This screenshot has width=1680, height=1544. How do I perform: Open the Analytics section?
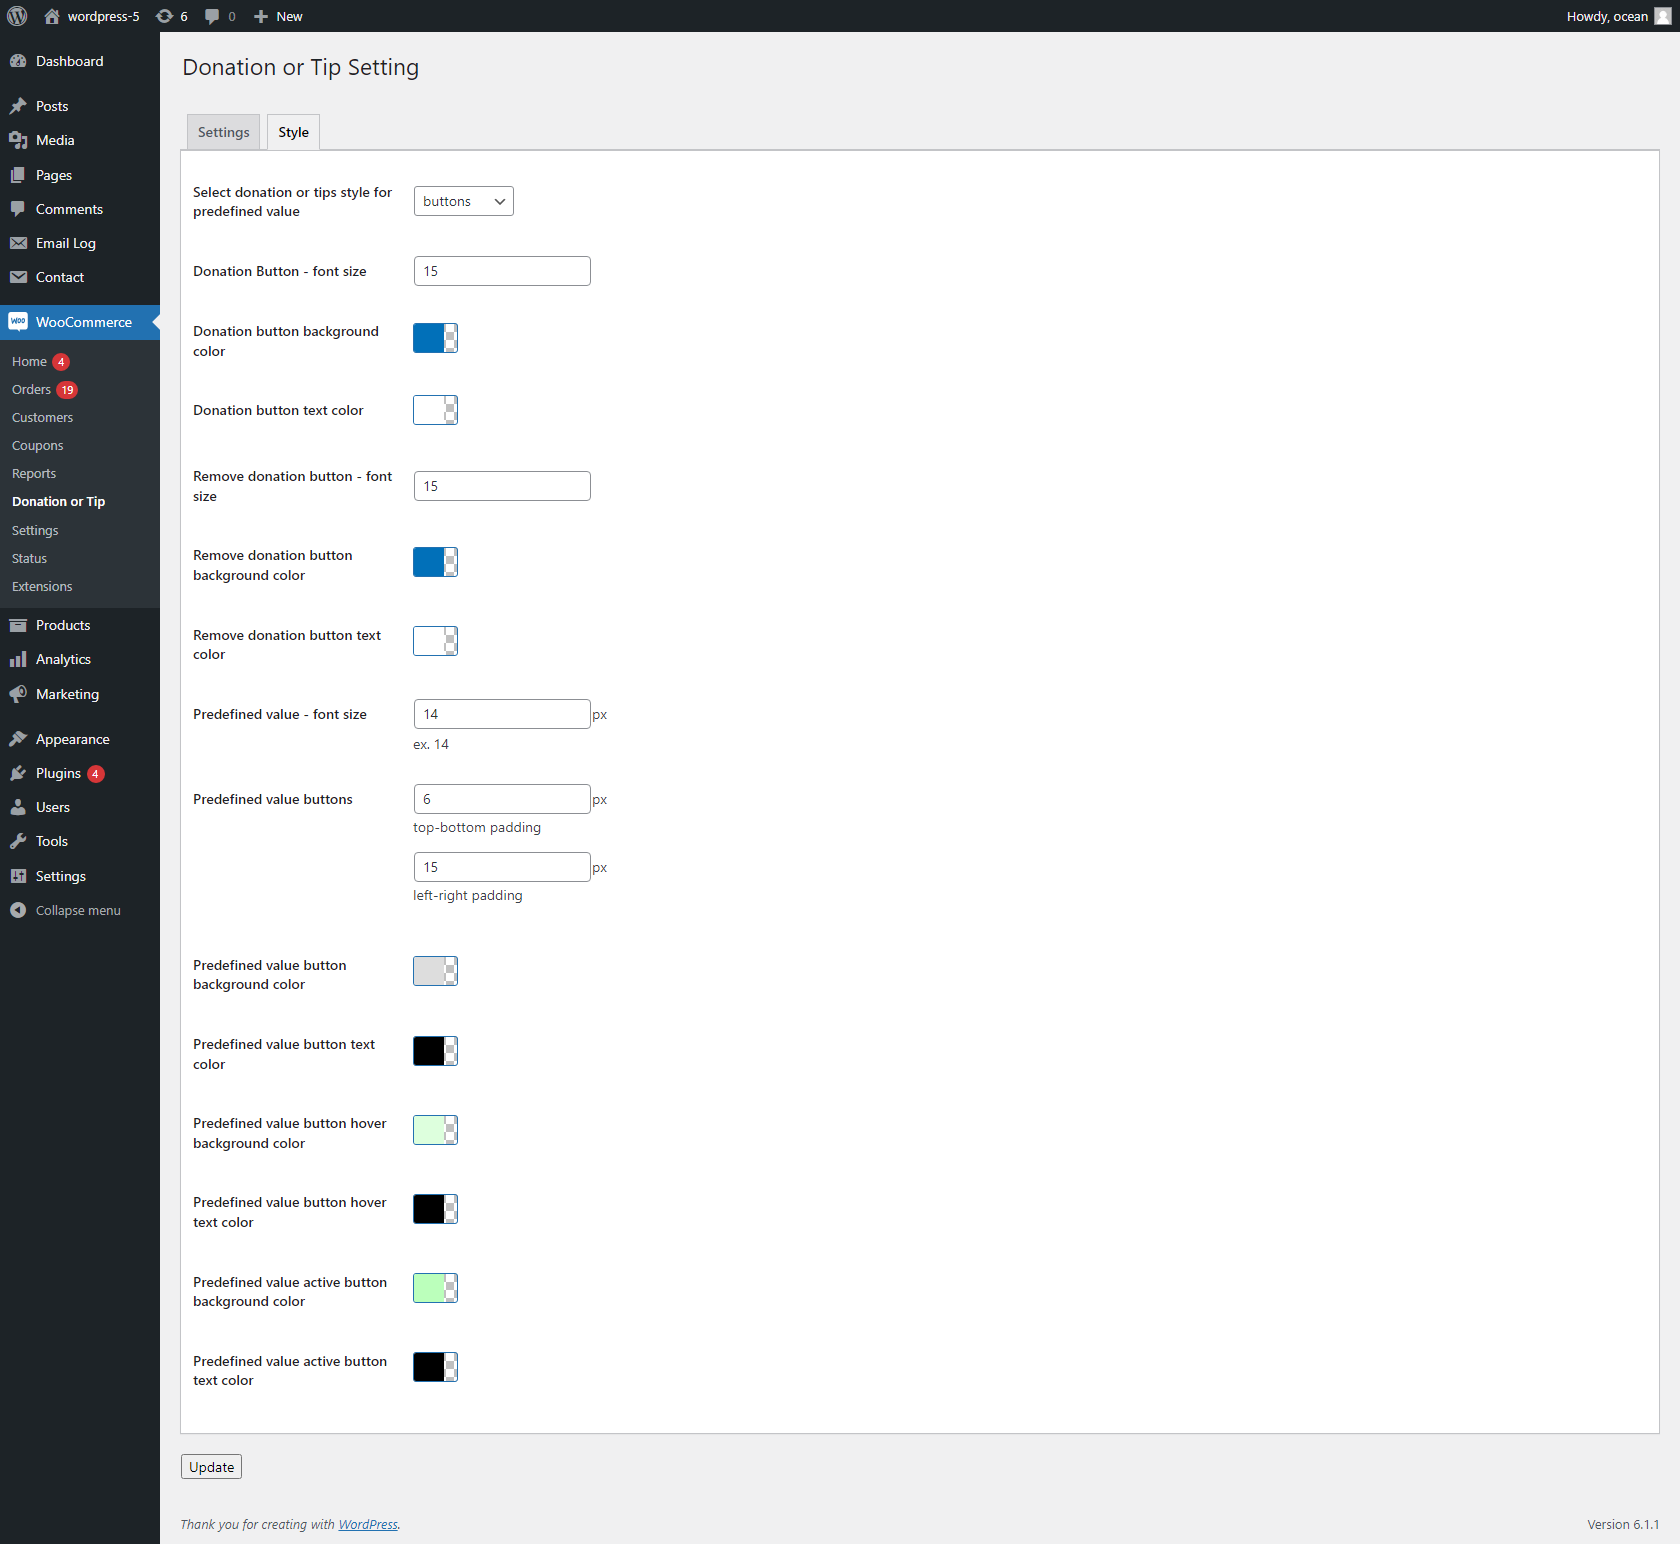[x=62, y=659]
